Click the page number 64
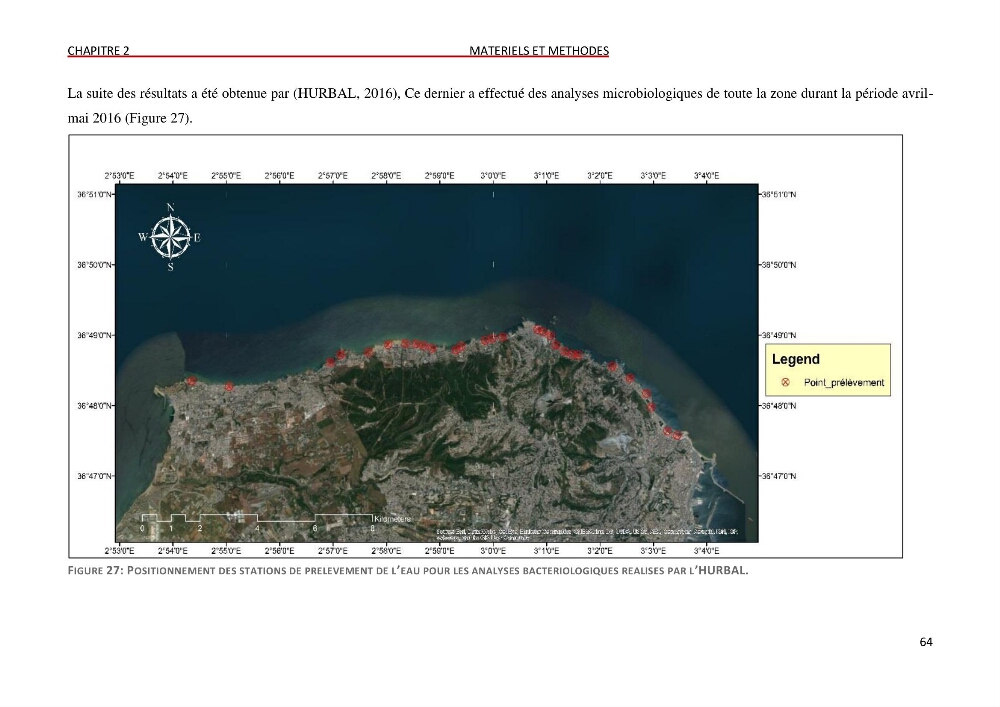 click(x=926, y=642)
